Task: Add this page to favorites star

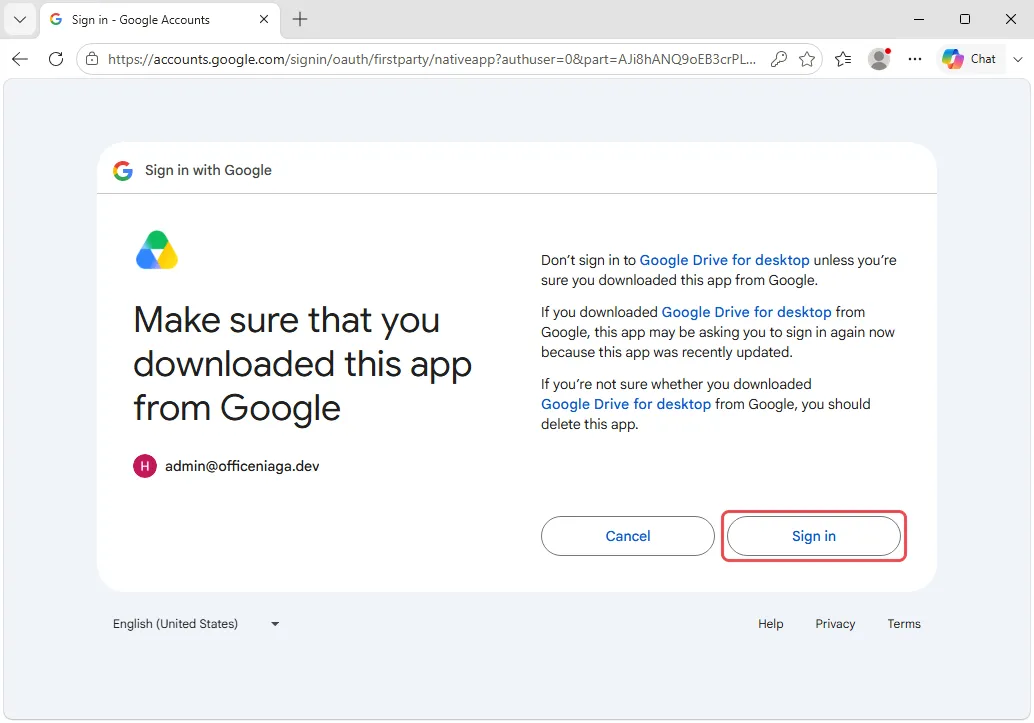Action: tap(806, 59)
